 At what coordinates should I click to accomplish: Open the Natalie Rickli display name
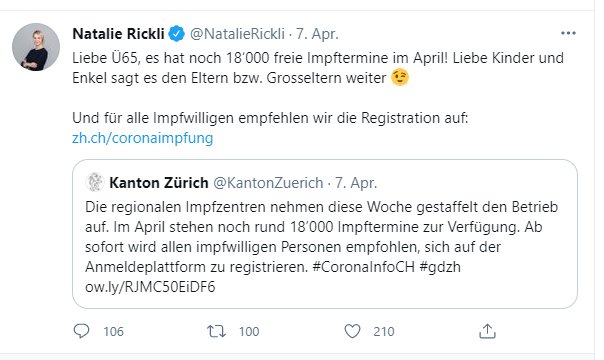point(118,34)
